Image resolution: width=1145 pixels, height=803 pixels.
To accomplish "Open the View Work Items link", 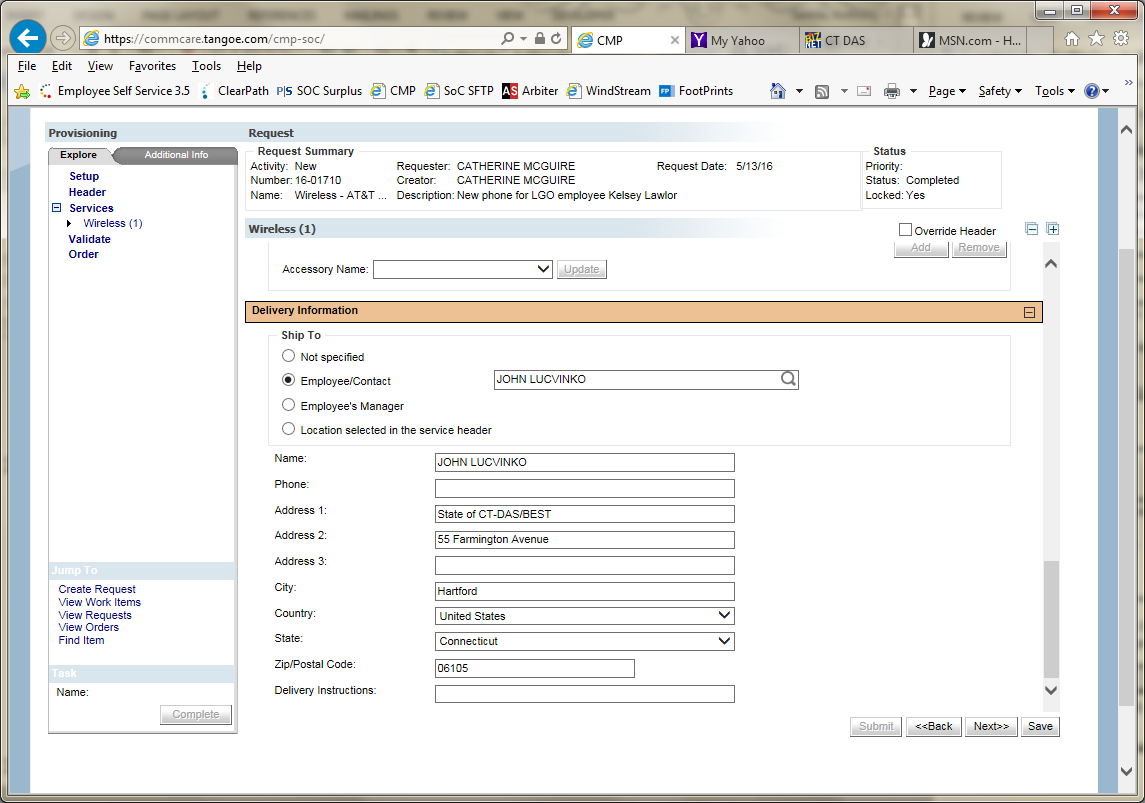I will tap(99, 602).
